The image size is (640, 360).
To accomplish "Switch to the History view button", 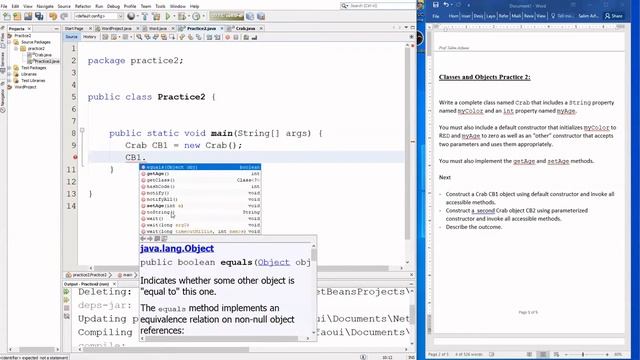I will coord(89,37).
